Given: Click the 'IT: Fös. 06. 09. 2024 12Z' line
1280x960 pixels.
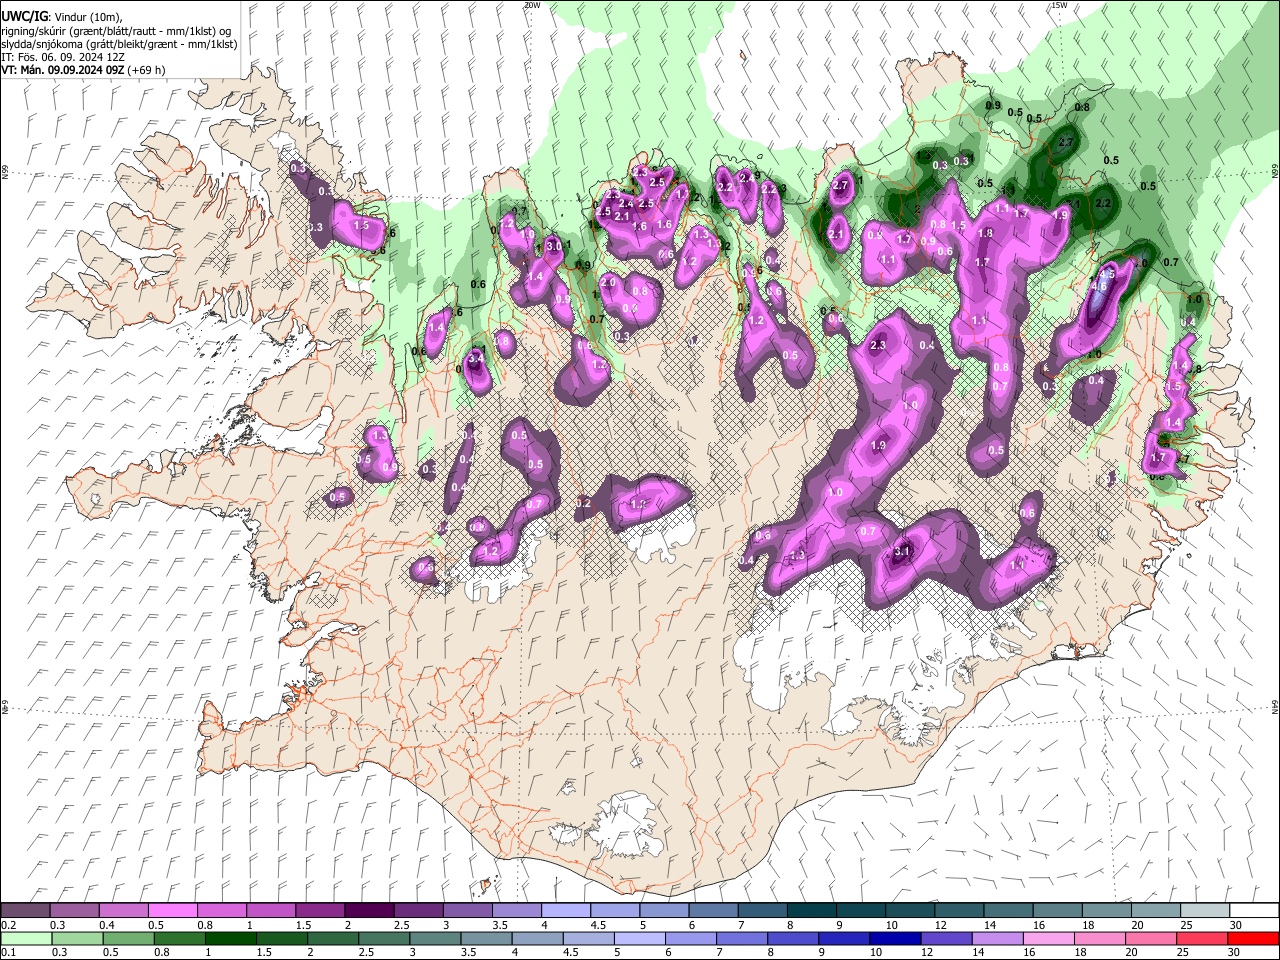Looking at the screenshot, I should point(63,57).
